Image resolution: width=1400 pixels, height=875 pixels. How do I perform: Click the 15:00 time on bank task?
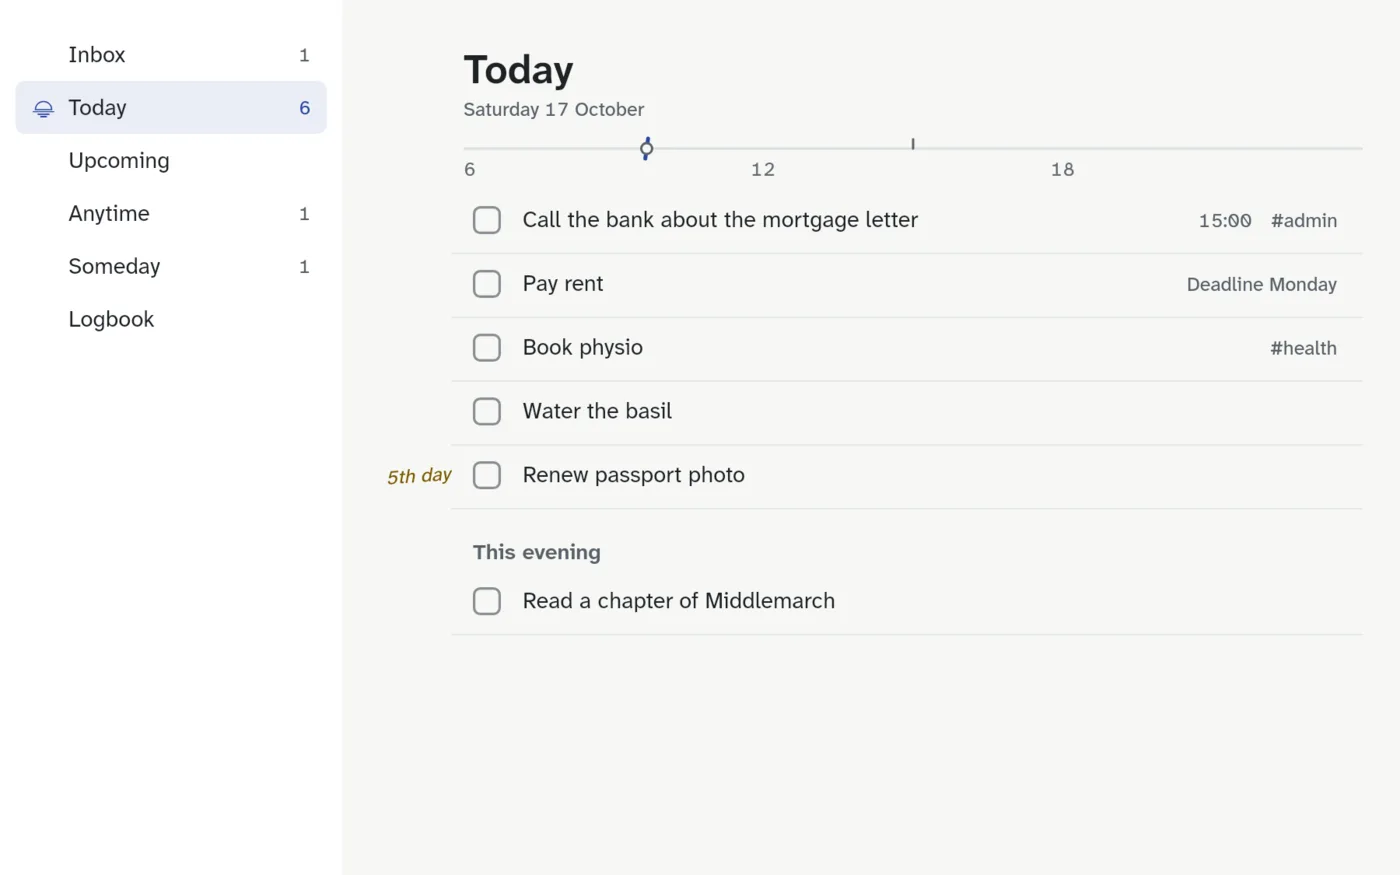click(x=1225, y=221)
